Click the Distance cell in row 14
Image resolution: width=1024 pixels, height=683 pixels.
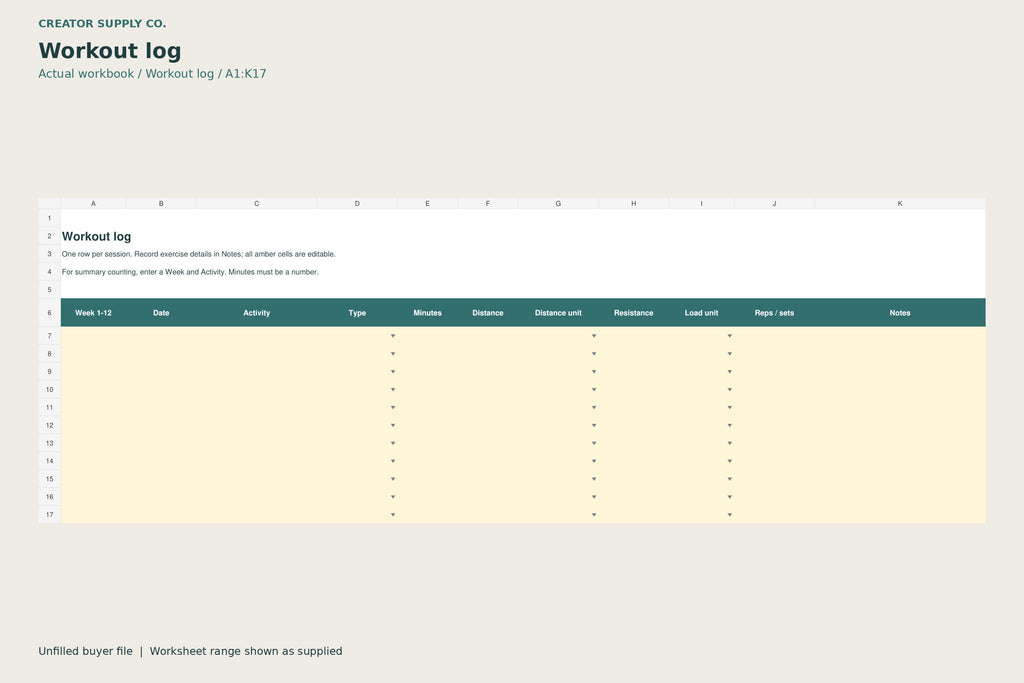click(488, 461)
